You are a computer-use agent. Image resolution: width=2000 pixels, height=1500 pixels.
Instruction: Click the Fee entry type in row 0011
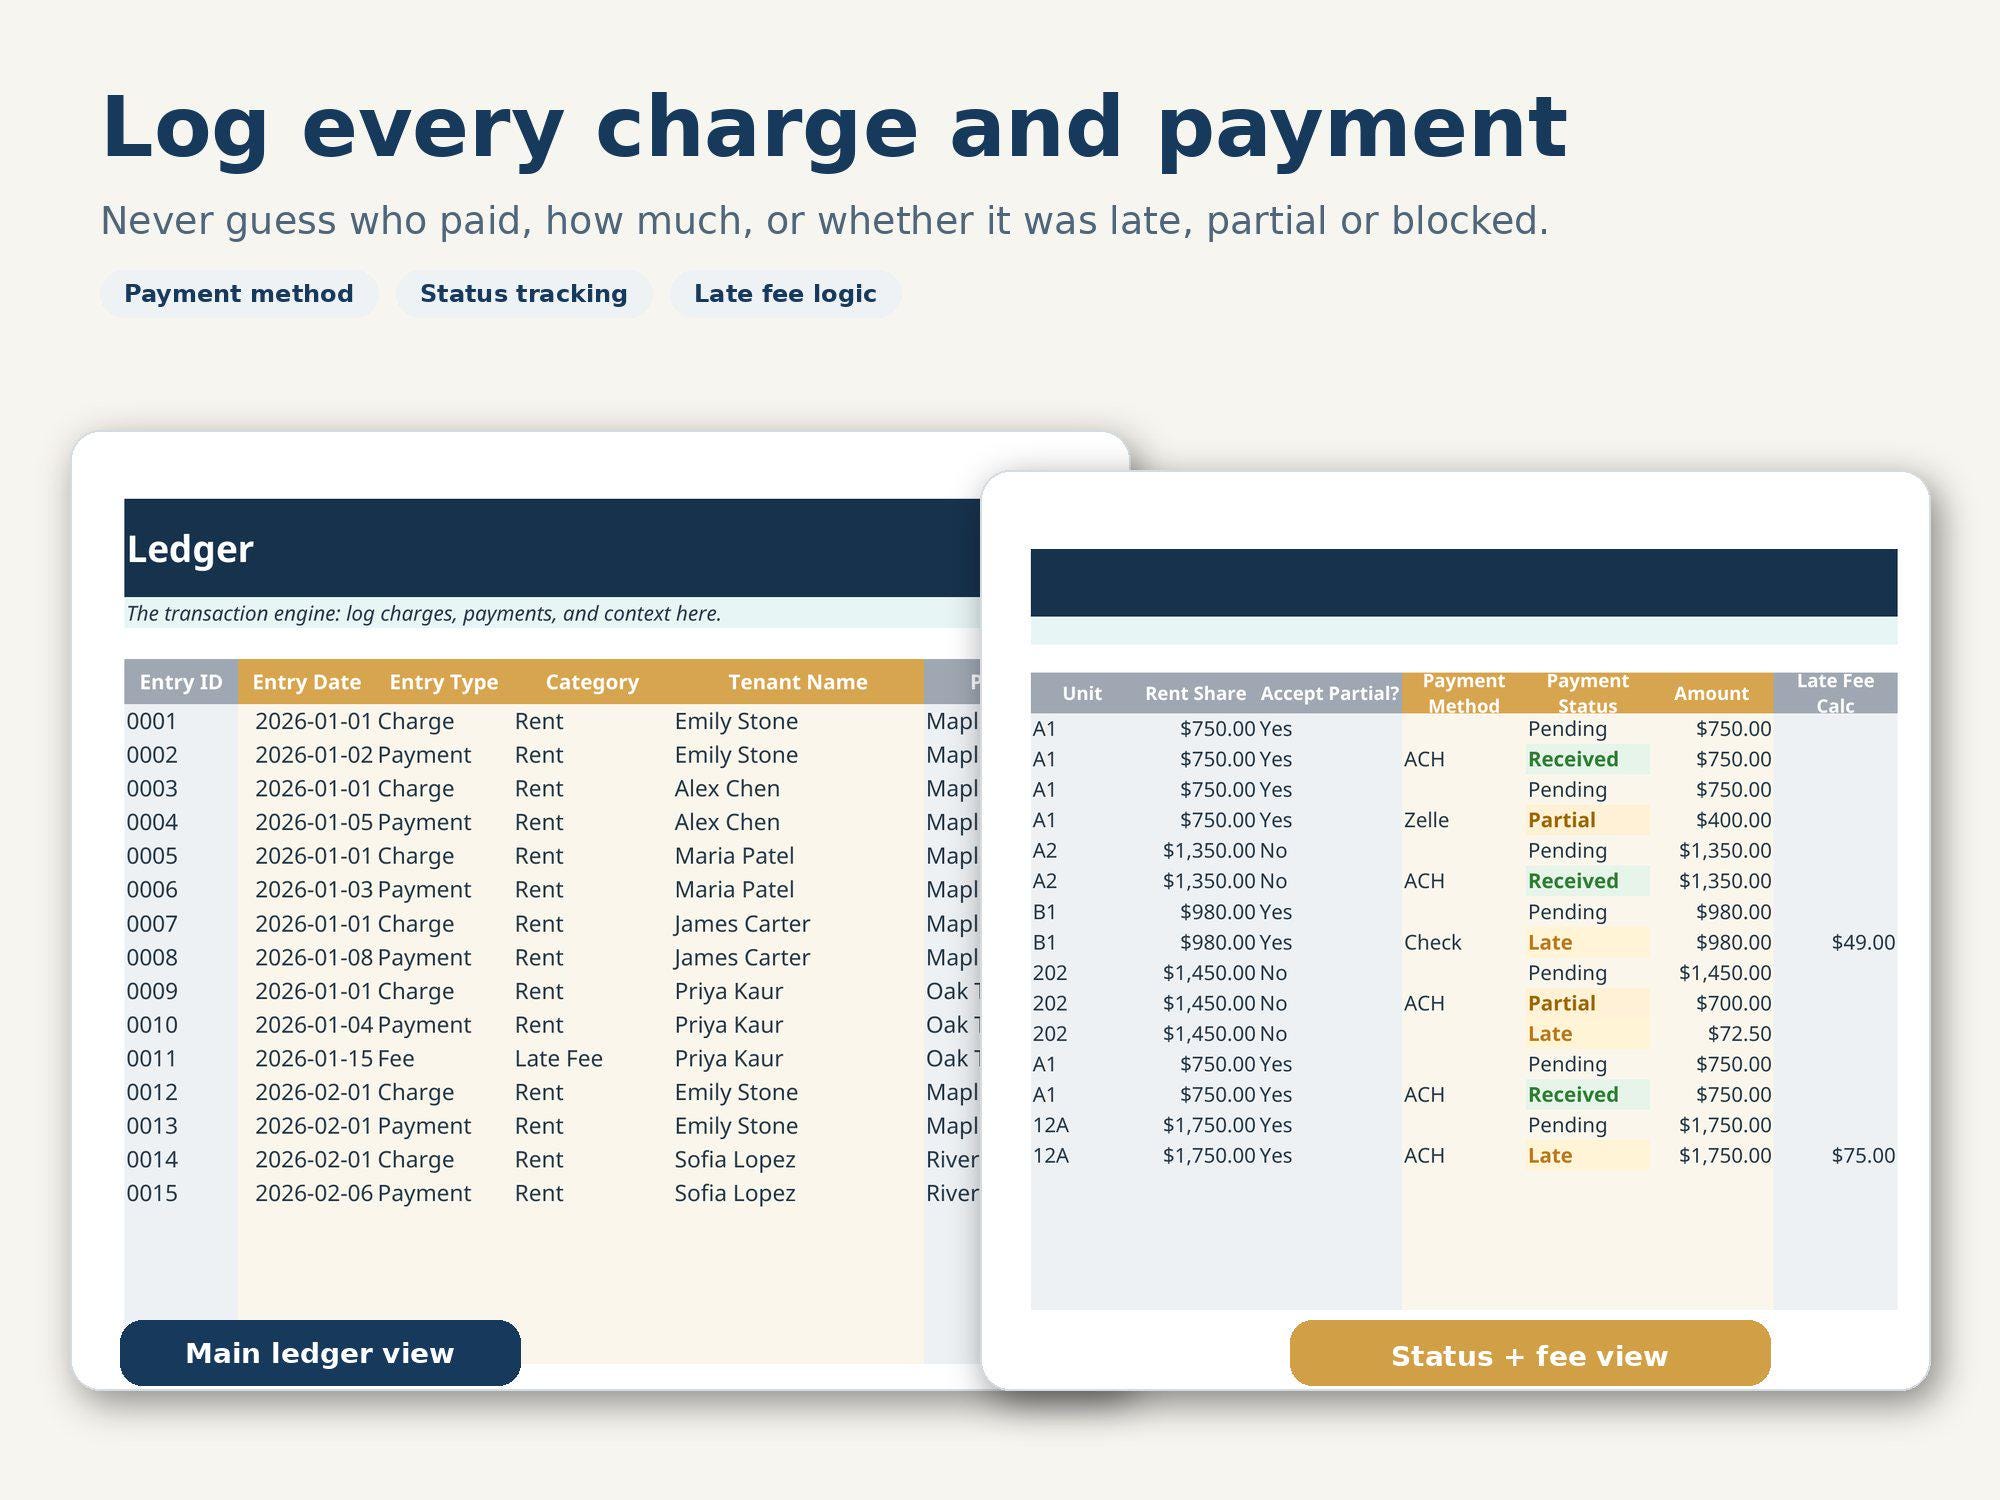point(396,1058)
